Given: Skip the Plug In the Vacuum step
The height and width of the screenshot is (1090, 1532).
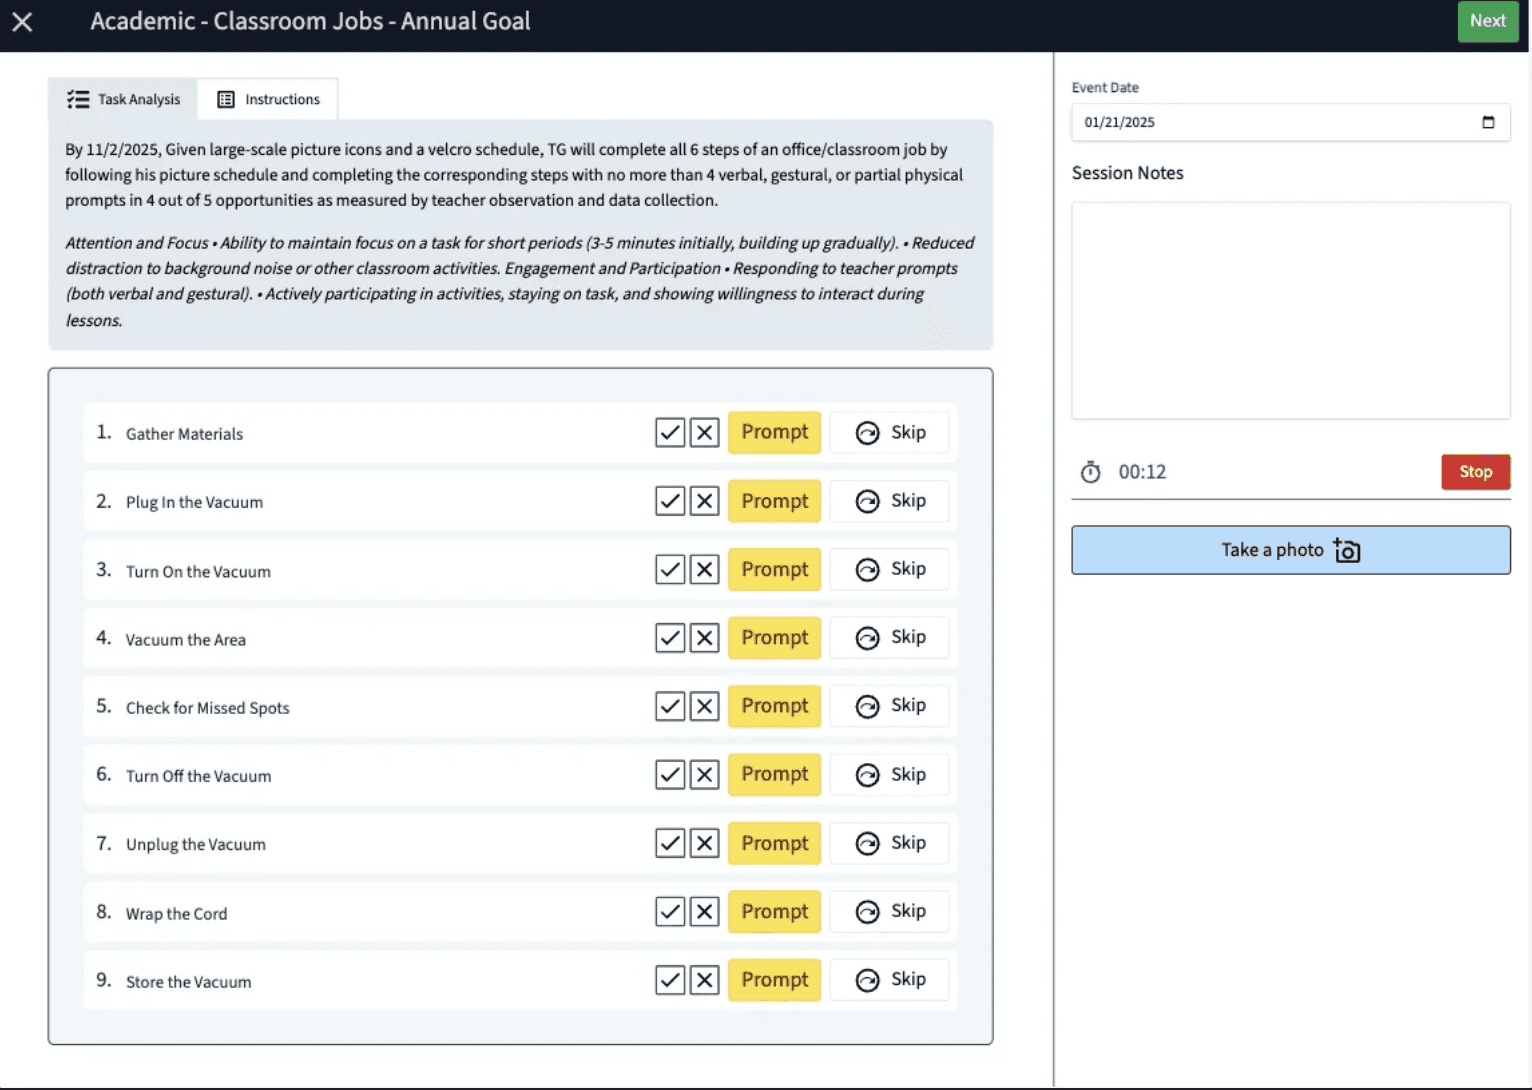Looking at the screenshot, I should coord(889,501).
